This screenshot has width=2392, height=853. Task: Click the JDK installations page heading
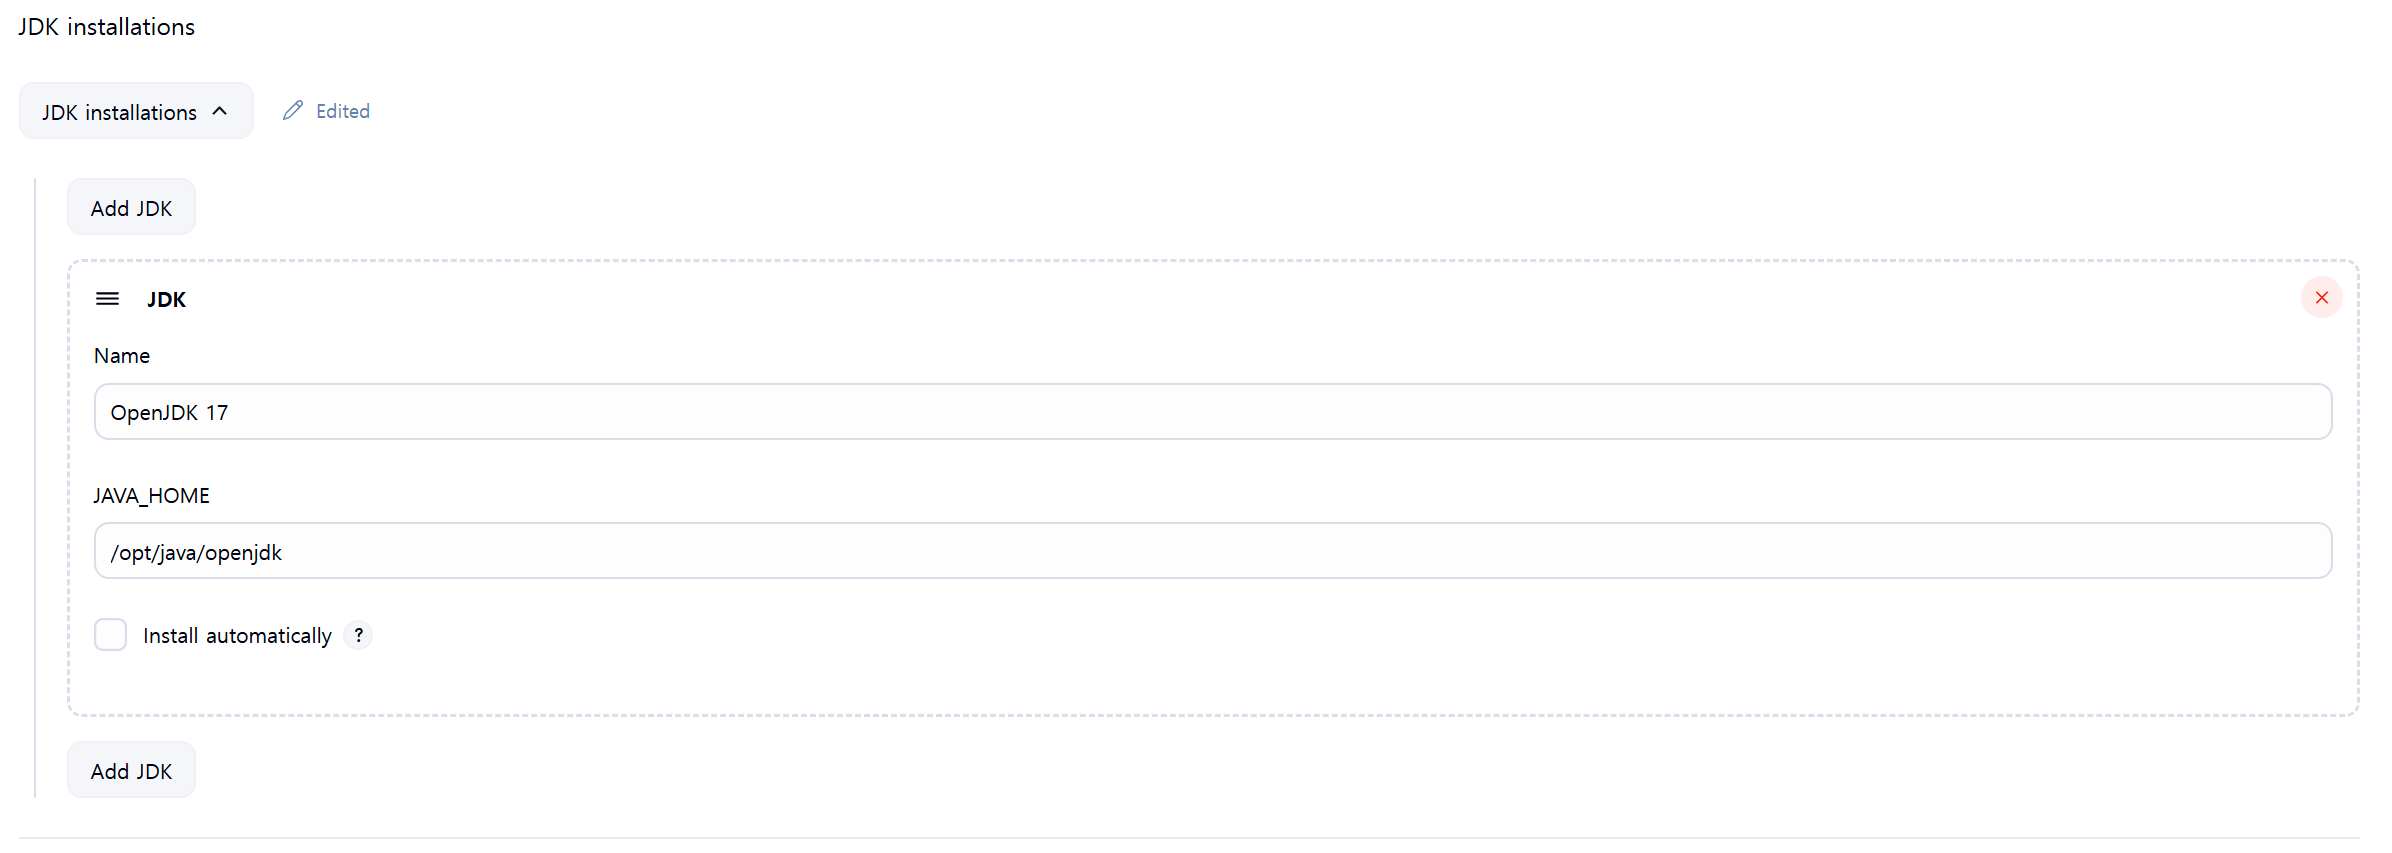[x=107, y=27]
